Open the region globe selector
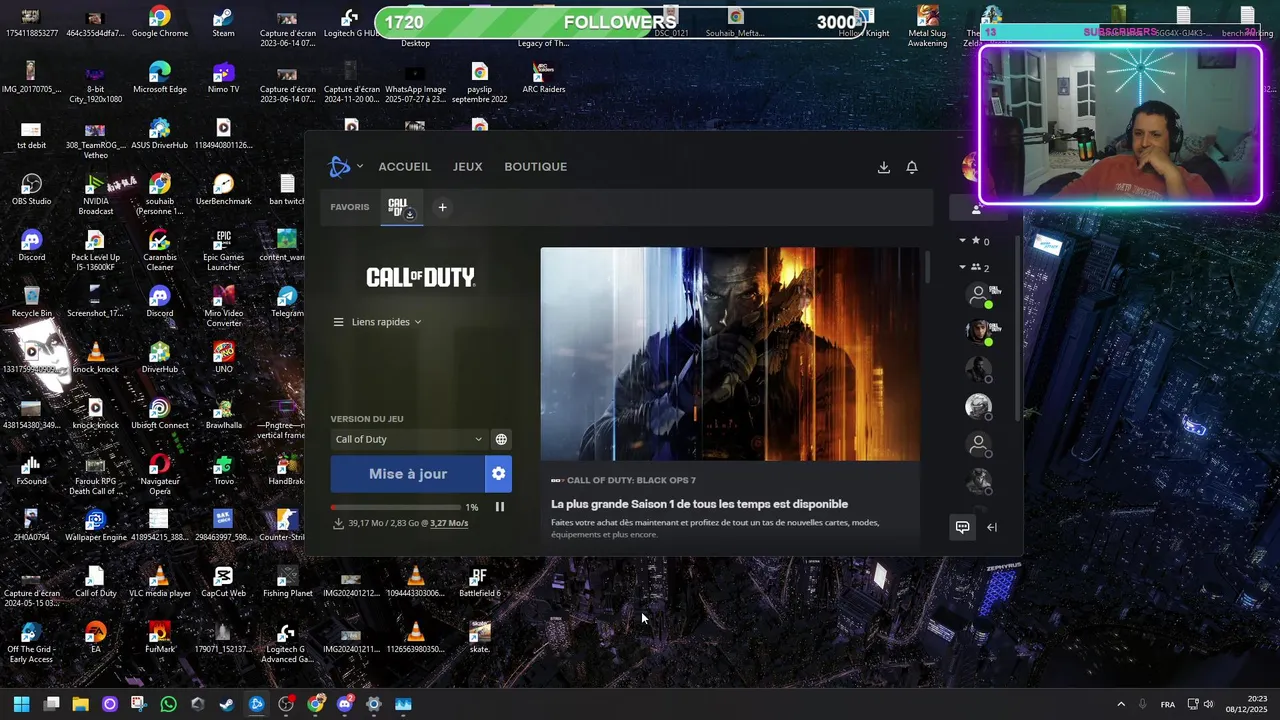The height and width of the screenshot is (720, 1280). (x=501, y=439)
